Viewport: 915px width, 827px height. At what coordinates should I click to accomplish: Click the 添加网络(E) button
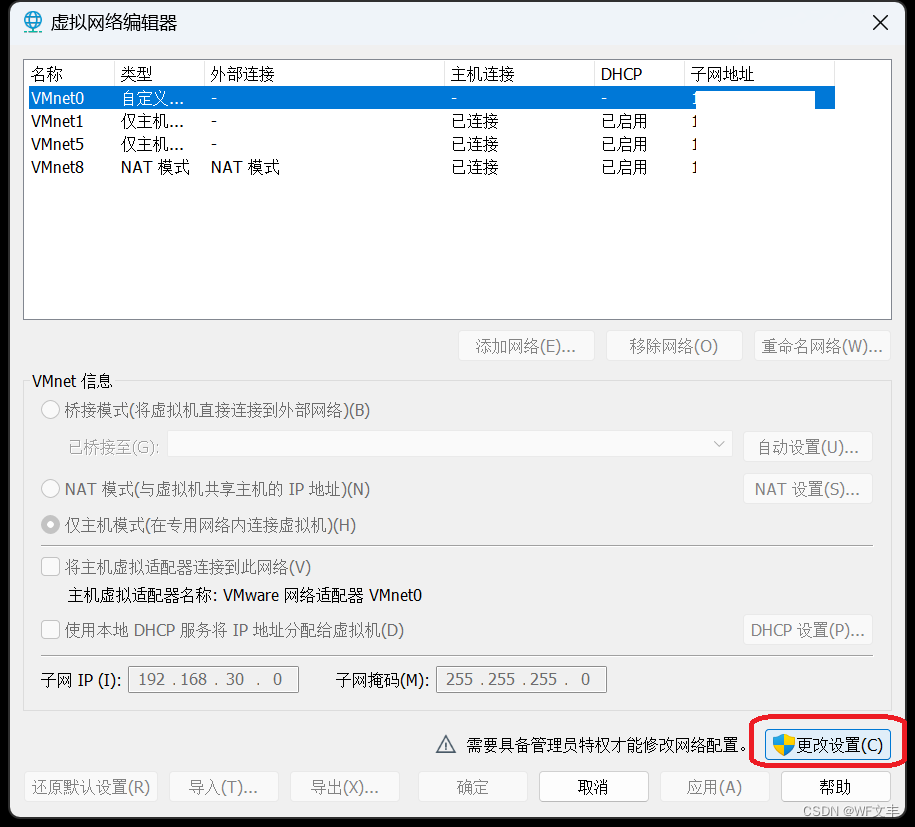point(526,345)
